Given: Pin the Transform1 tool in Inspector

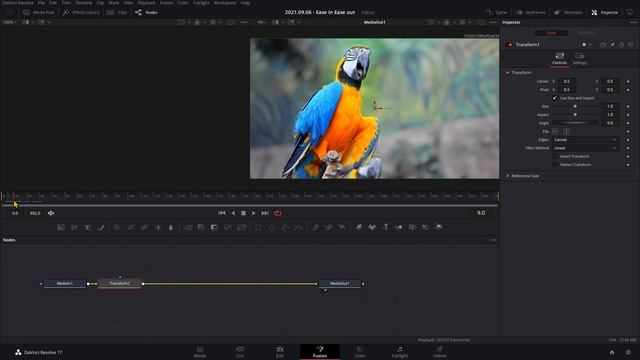Looking at the screenshot, I should click(x=612, y=44).
